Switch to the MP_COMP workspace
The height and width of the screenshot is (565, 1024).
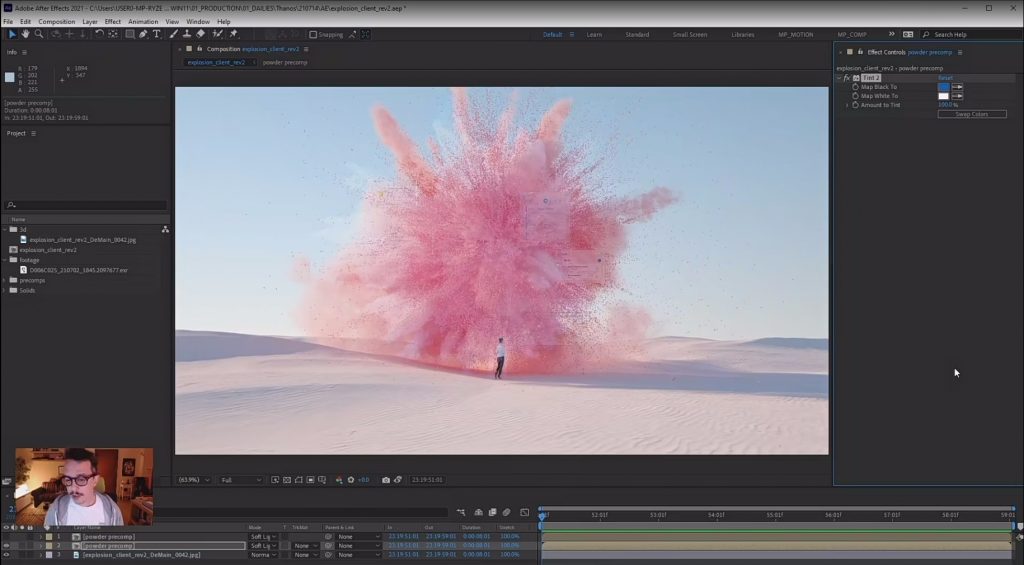pos(852,35)
